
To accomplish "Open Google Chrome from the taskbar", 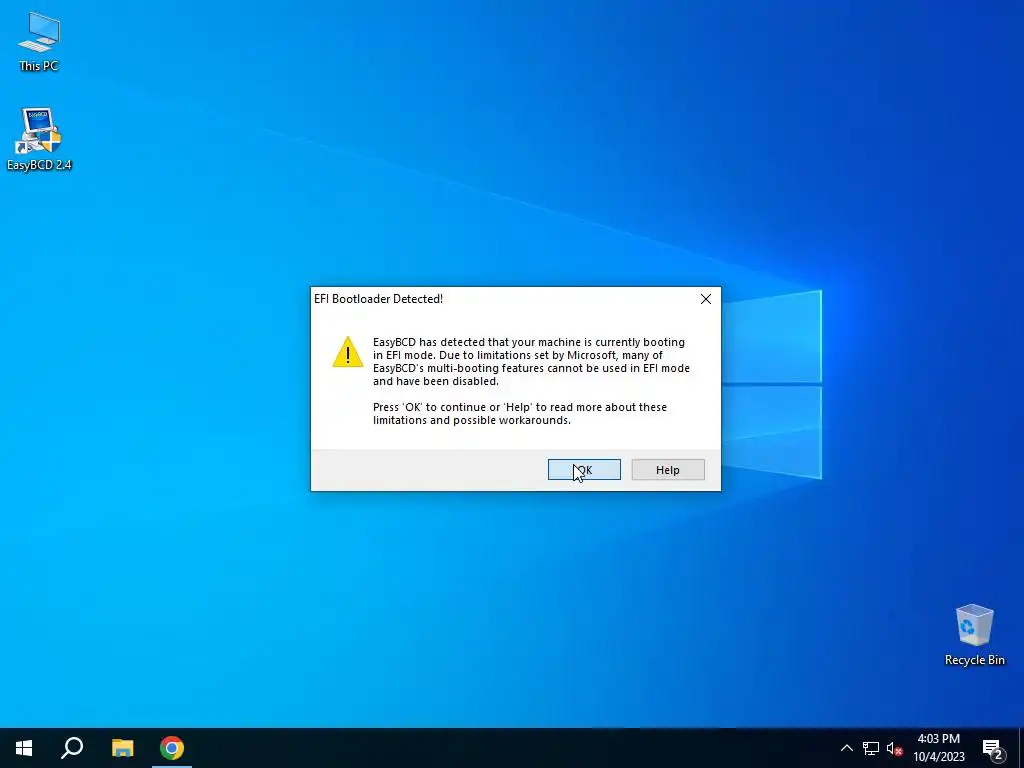I will coord(172,748).
